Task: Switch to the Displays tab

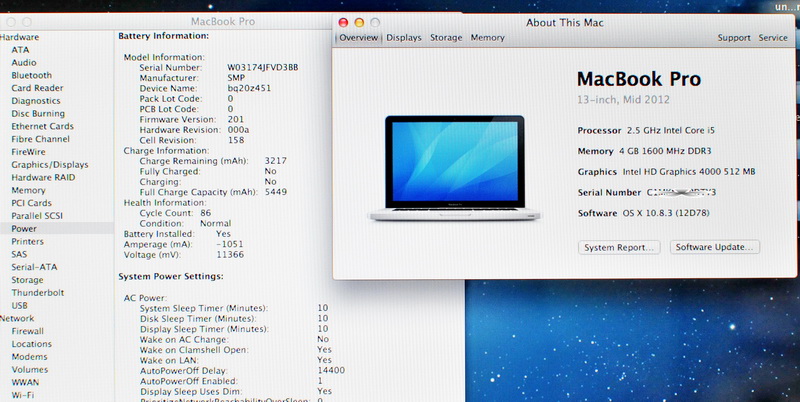Action: click(404, 38)
